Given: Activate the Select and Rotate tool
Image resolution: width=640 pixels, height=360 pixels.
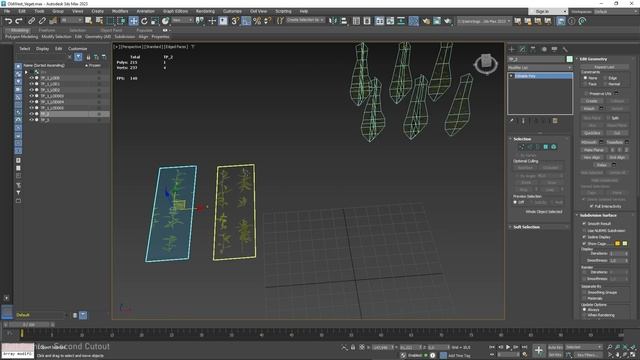Looking at the screenshot, I should 144,21.
